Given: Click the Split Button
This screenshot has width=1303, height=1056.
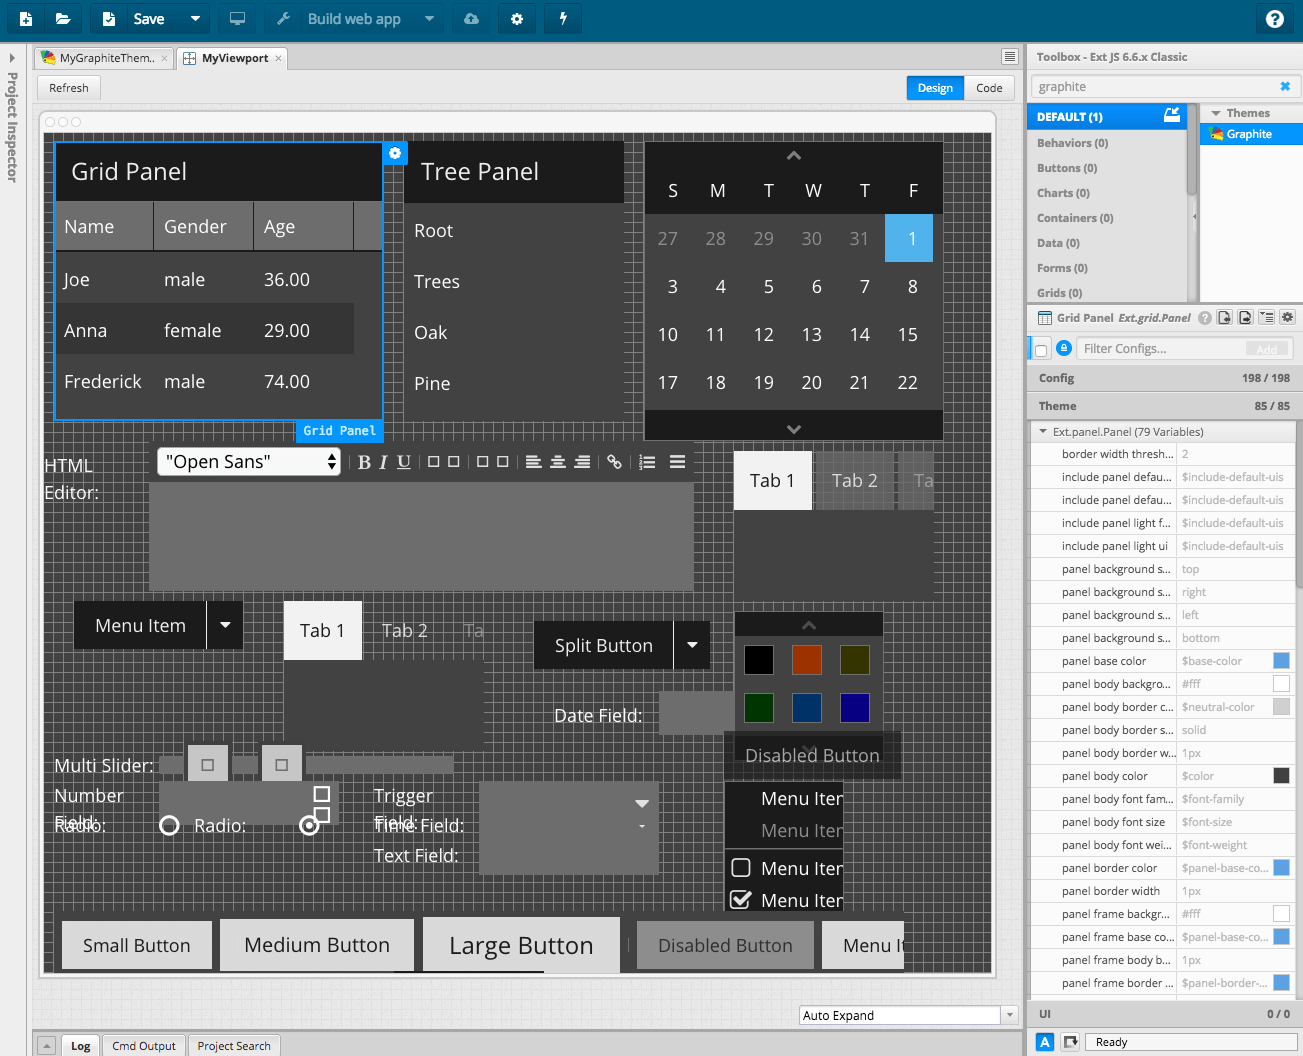Looking at the screenshot, I should pos(604,646).
